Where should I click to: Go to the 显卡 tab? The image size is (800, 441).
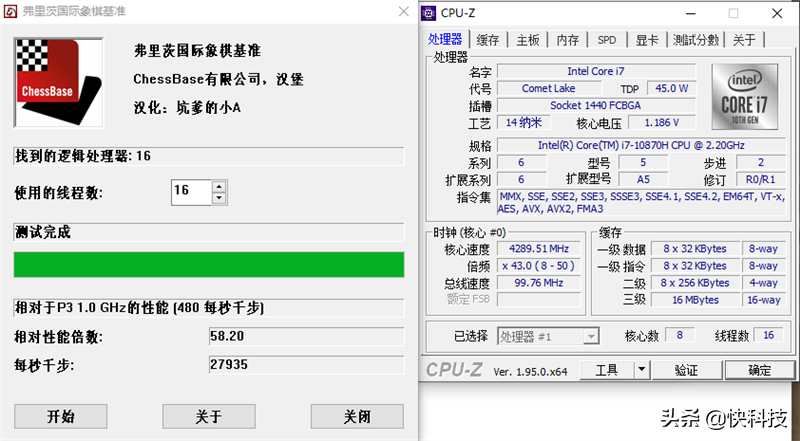click(647, 40)
